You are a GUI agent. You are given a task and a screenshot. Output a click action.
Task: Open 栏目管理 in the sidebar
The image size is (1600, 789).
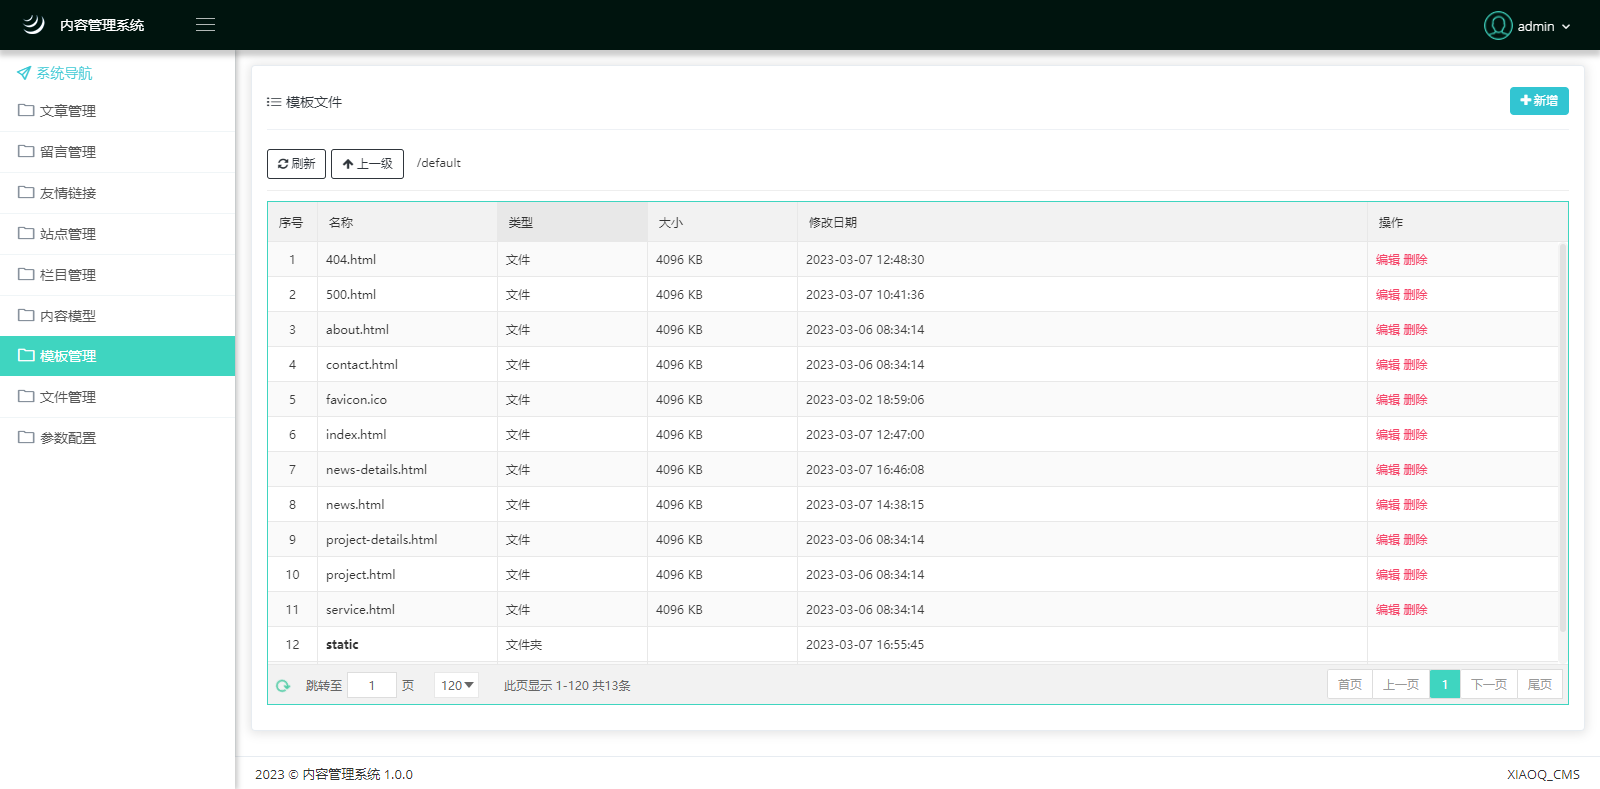pyautogui.click(x=117, y=275)
